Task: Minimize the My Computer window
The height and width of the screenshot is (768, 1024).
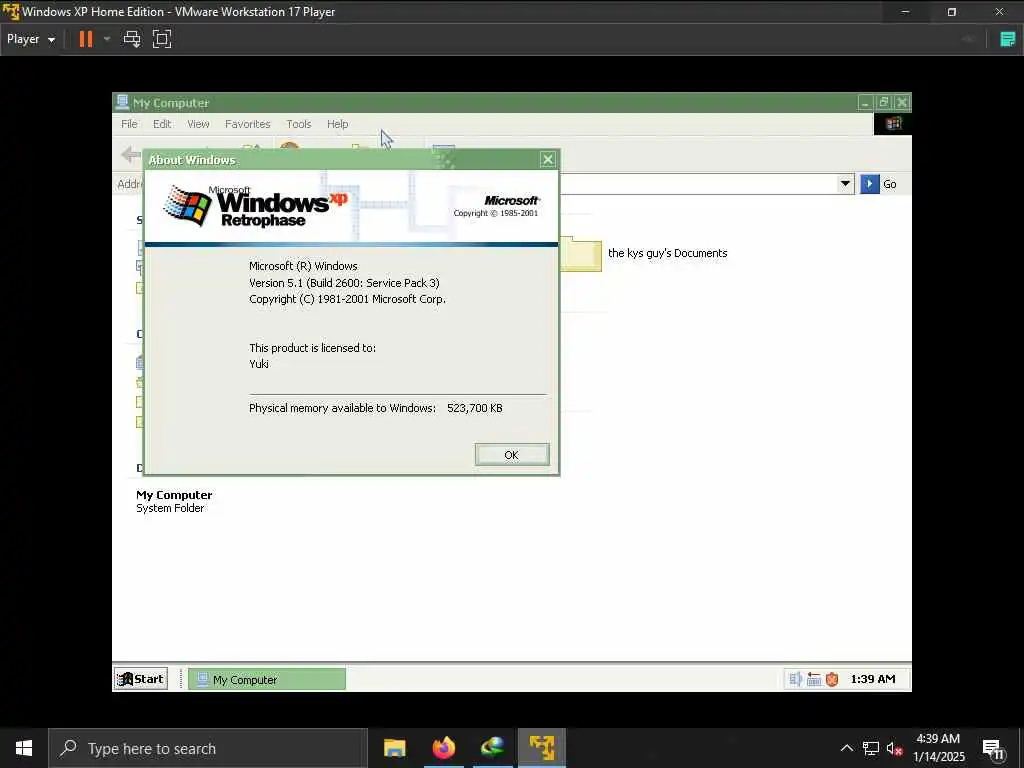Action: pos(865,103)
